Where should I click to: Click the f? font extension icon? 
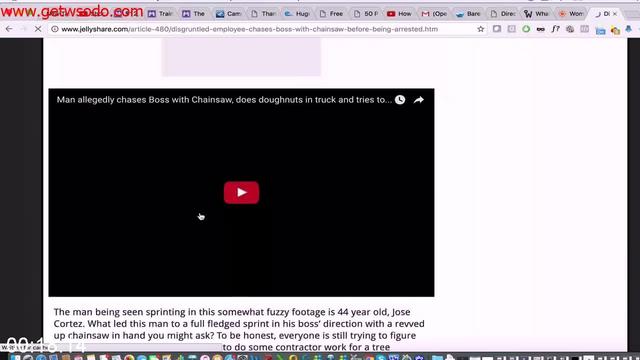(x=555, y=29)
